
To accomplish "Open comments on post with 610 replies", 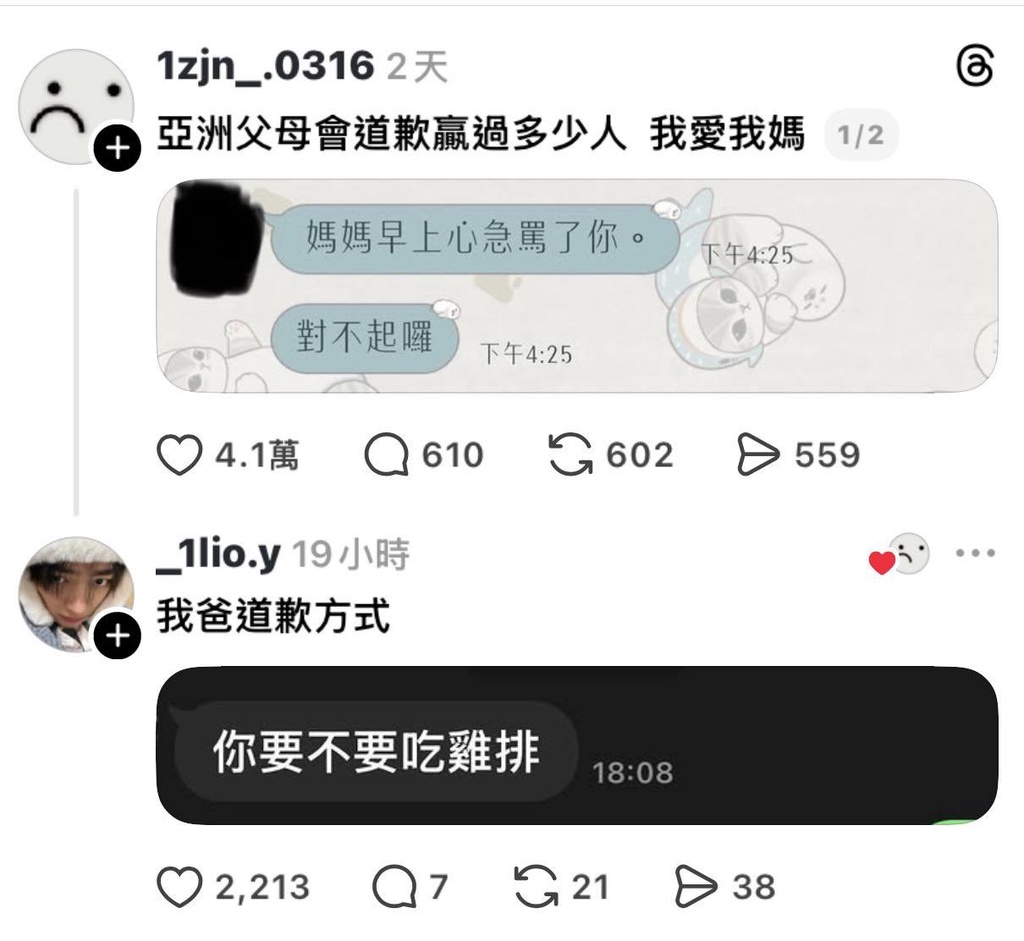I will 387,455.
